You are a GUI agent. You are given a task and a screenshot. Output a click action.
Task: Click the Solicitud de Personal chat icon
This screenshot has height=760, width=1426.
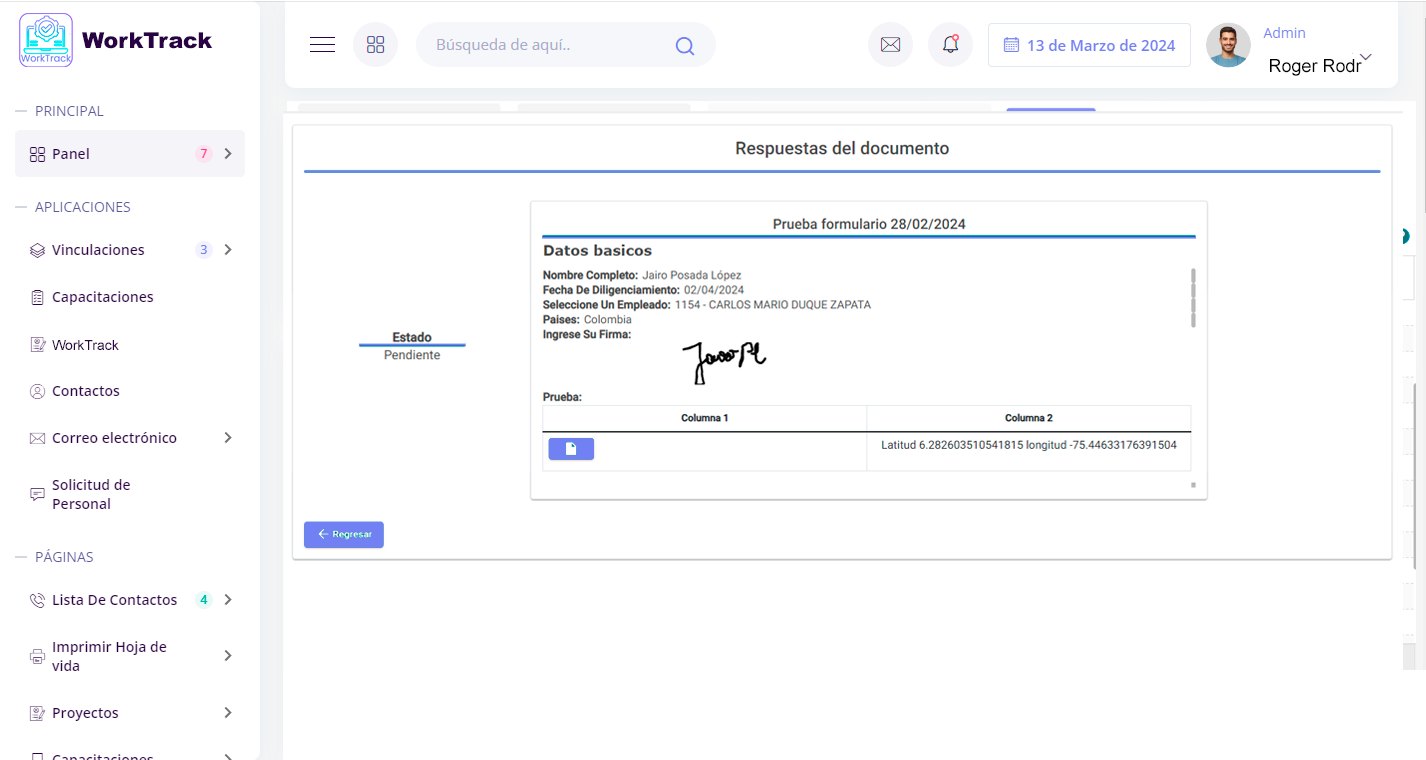click(37, 494)
